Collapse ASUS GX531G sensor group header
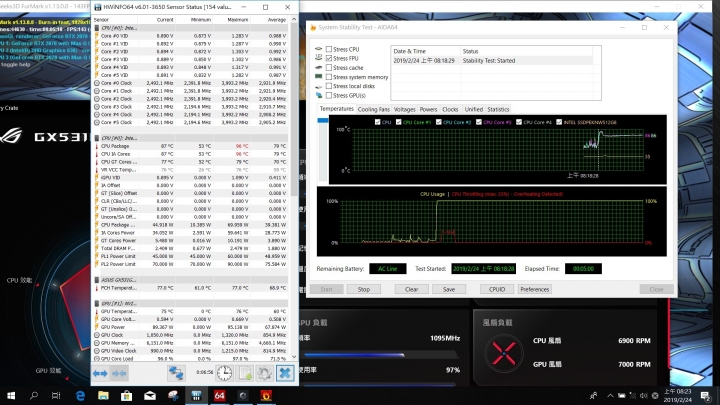The height and width of the screenshot is (405, 720). (191, 280)
